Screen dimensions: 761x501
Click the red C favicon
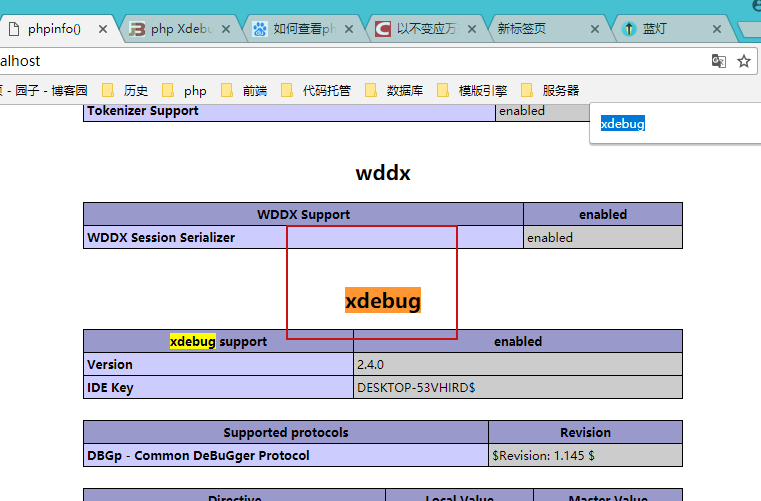pyautogui.click(x=382, y=29)
